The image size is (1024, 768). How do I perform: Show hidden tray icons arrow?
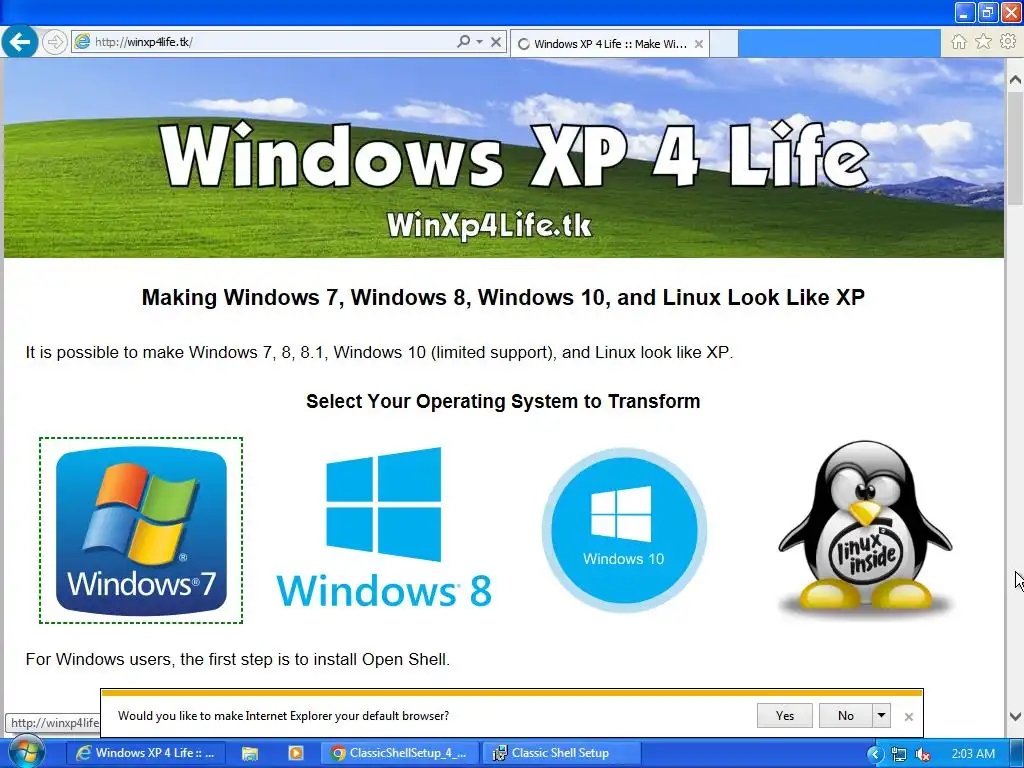pyautogui.click(x=875, y=754)
